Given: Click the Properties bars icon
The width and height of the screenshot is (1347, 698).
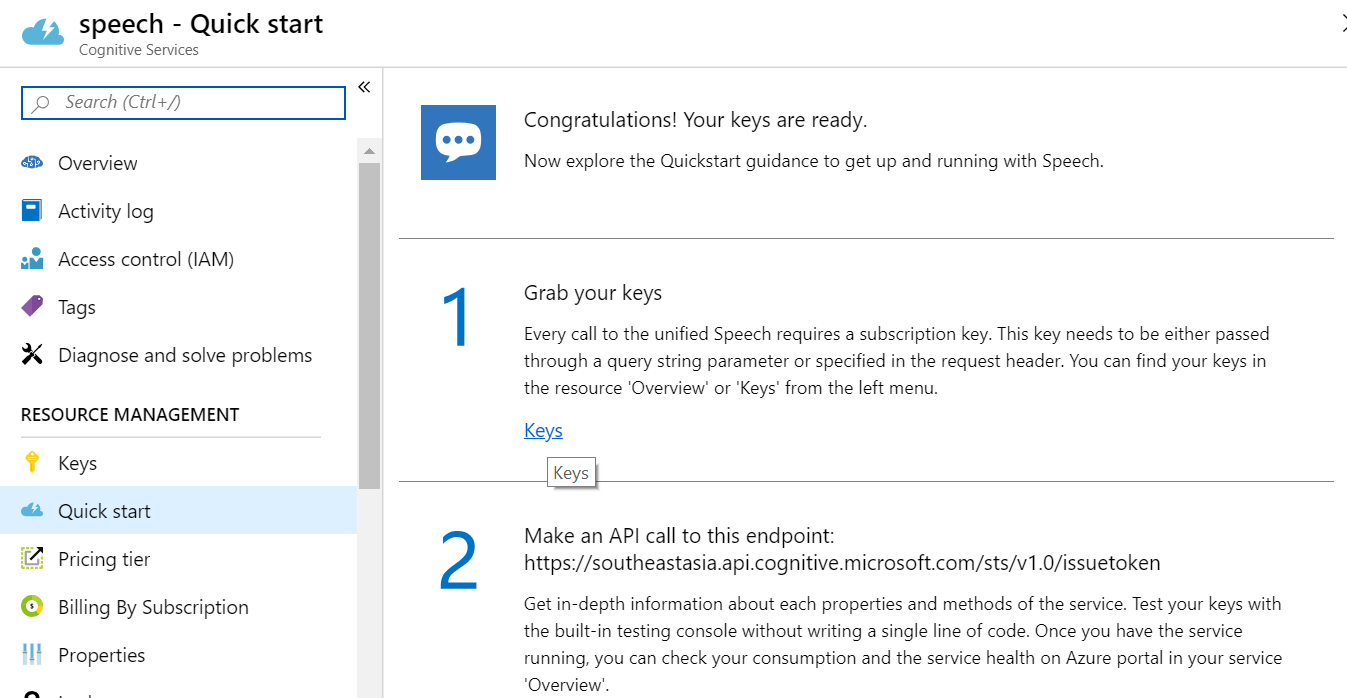Looking at the screenshot, I should [32, 655].
